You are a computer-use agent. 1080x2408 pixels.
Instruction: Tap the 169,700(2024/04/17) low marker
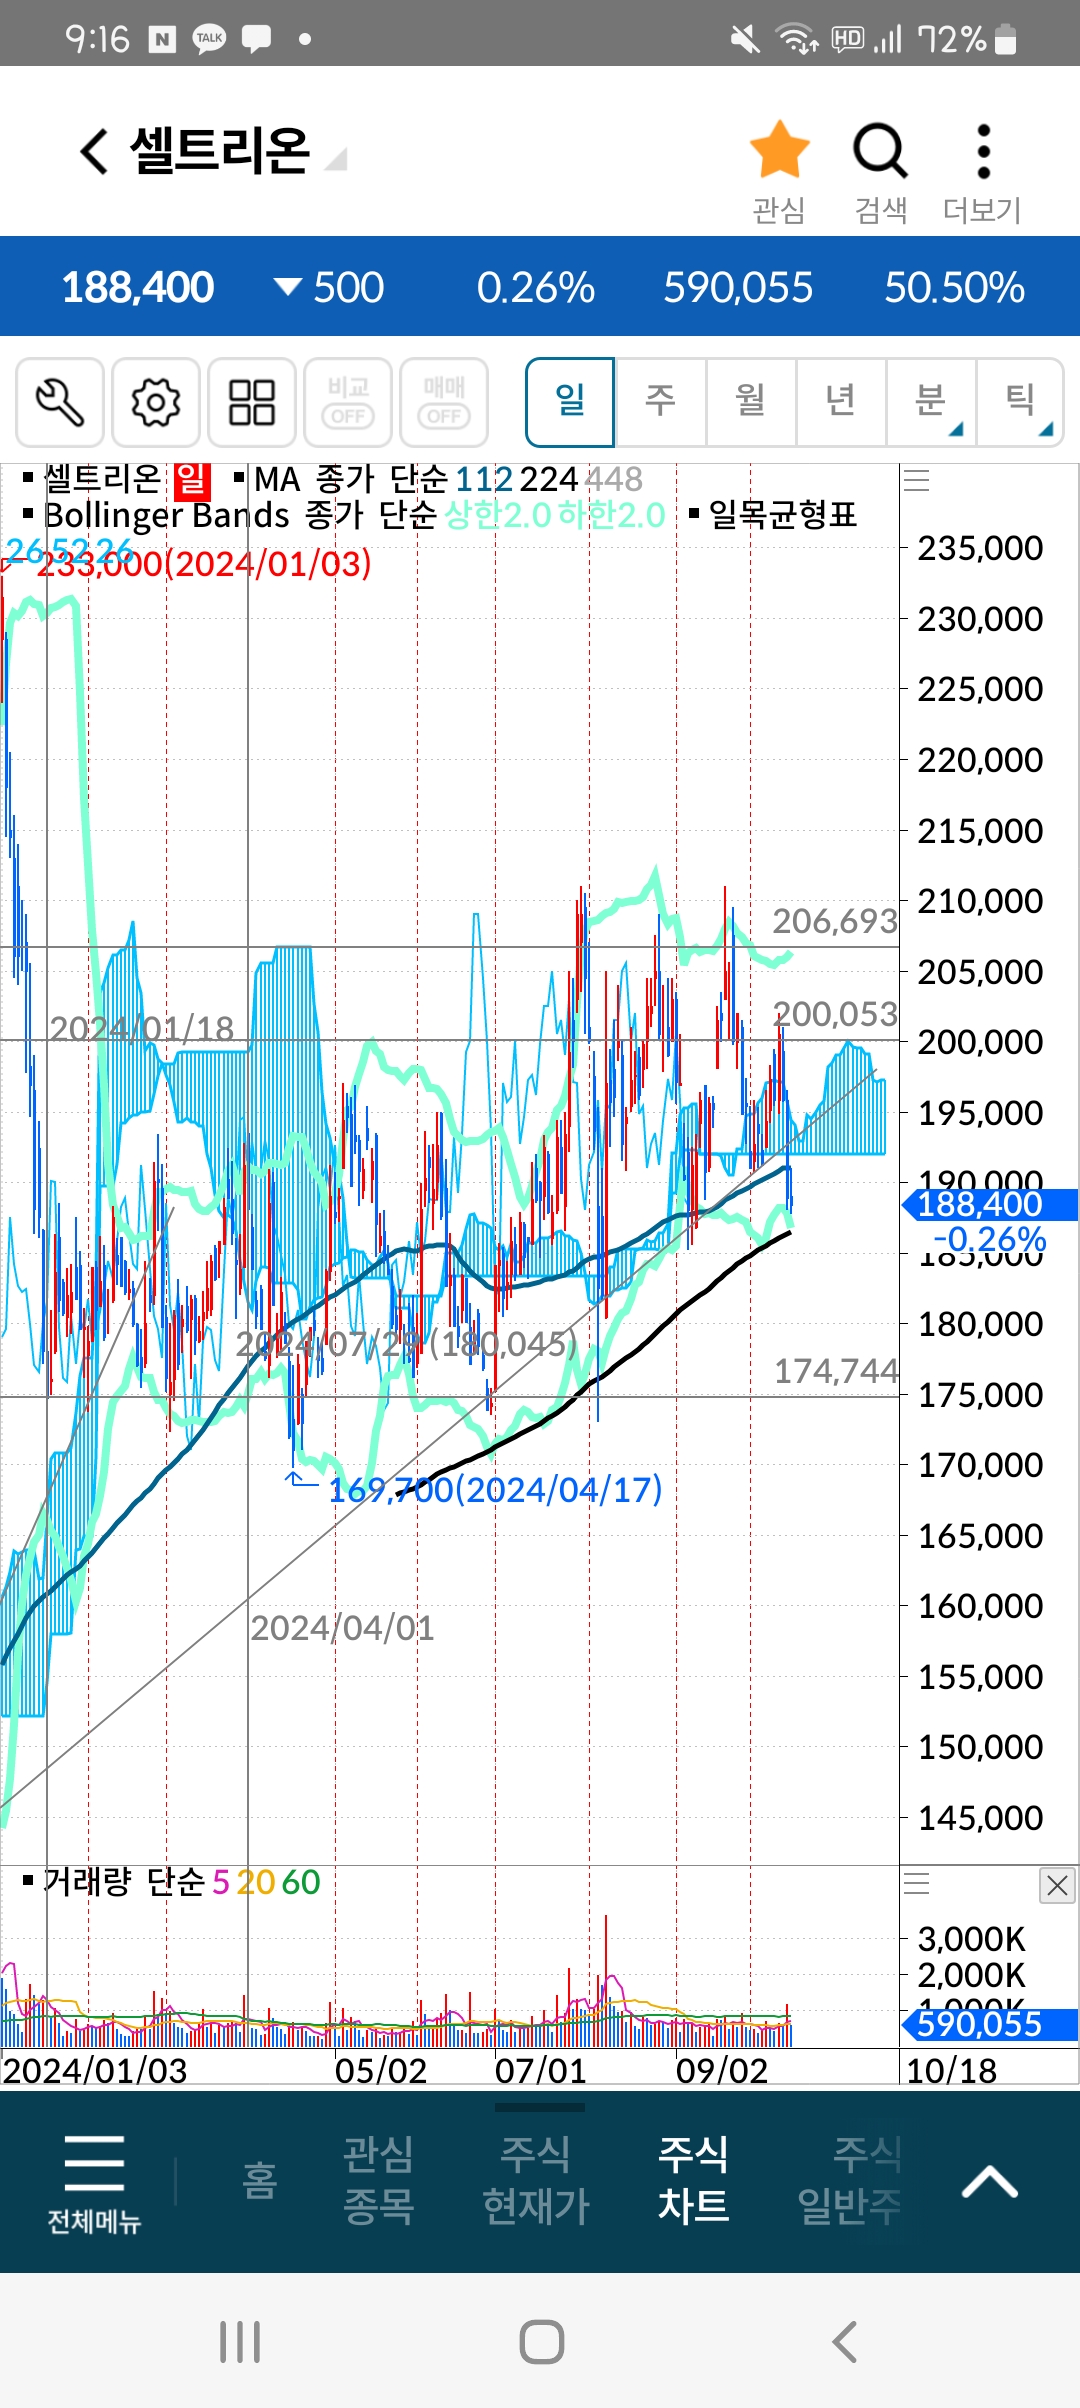(495, 1490)
